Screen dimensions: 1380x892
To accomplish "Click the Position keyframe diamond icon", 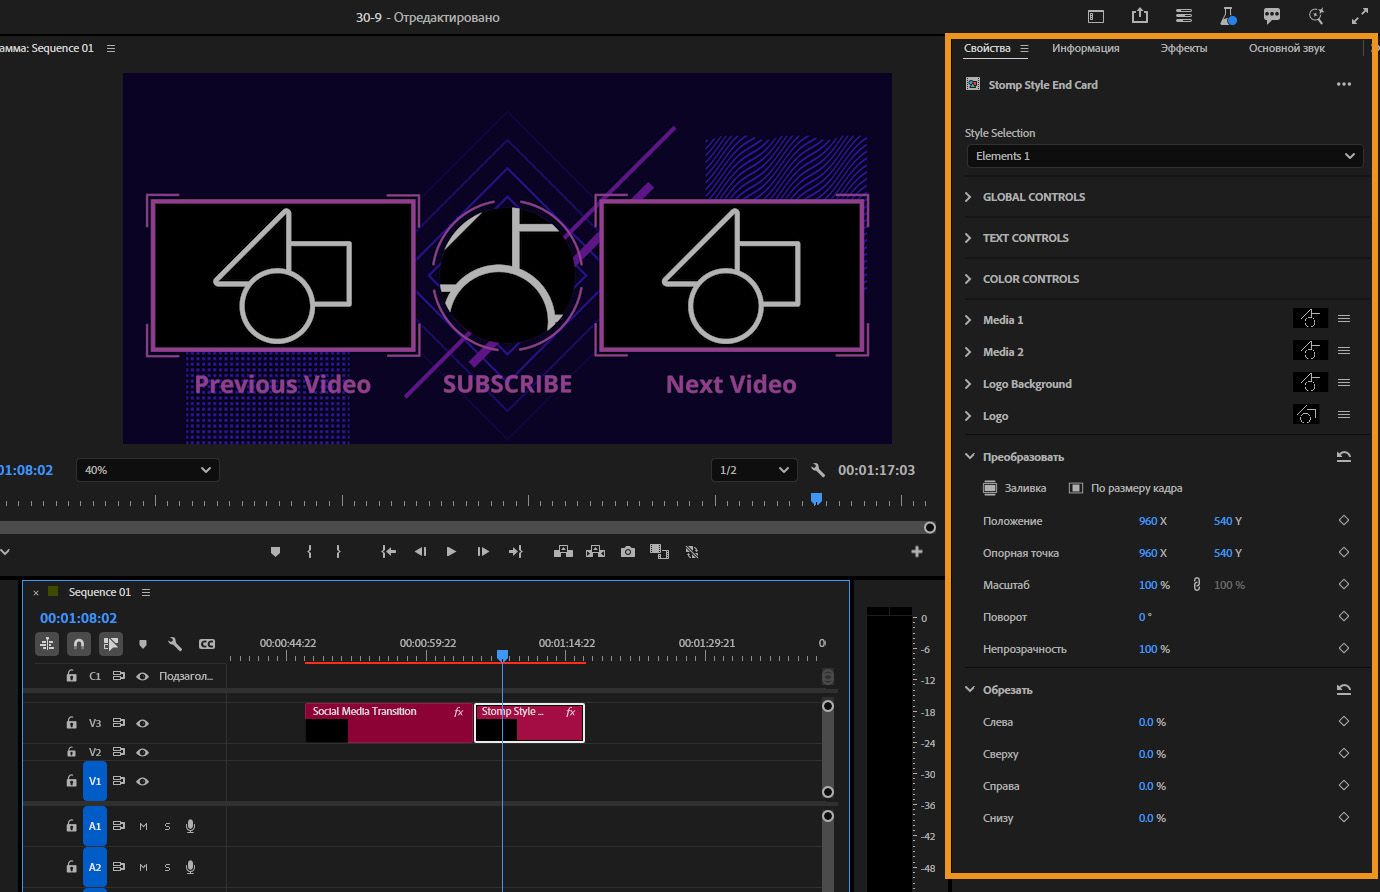I will 1343,521.
